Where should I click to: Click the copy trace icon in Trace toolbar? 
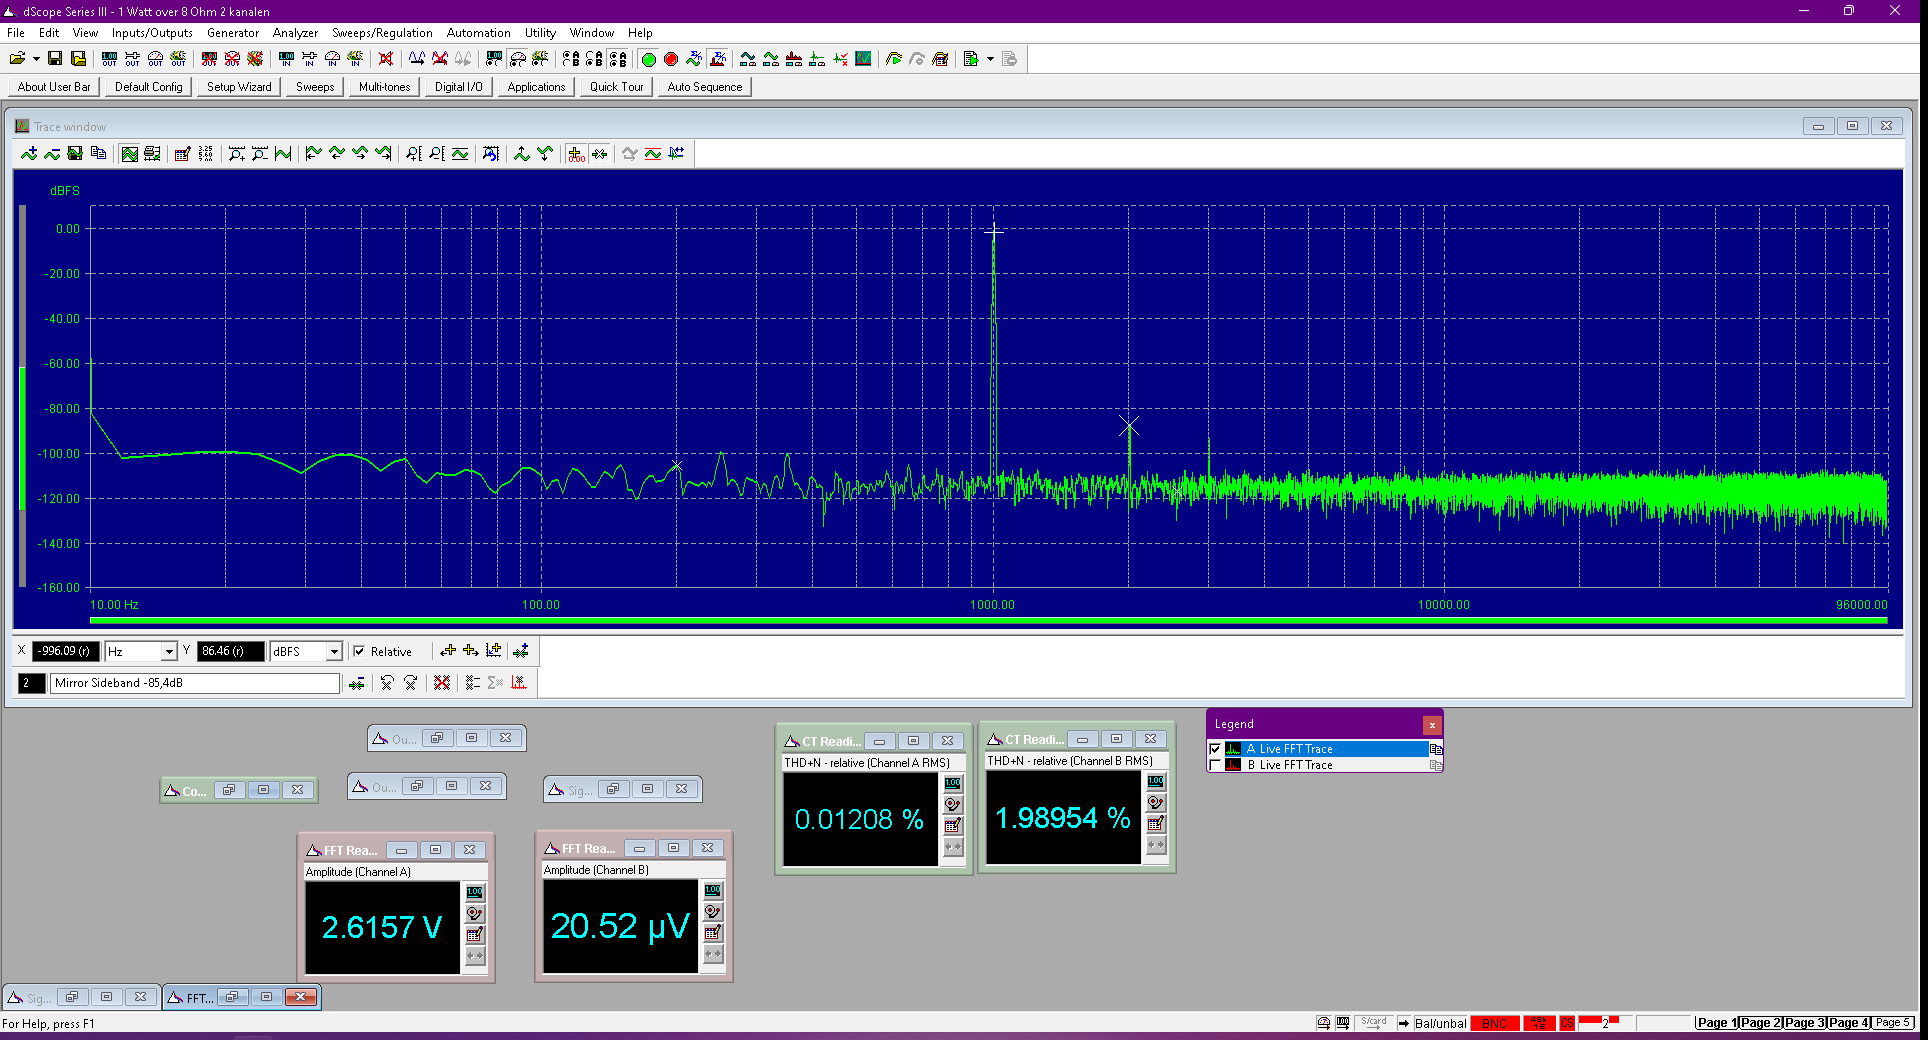(98, 153)
